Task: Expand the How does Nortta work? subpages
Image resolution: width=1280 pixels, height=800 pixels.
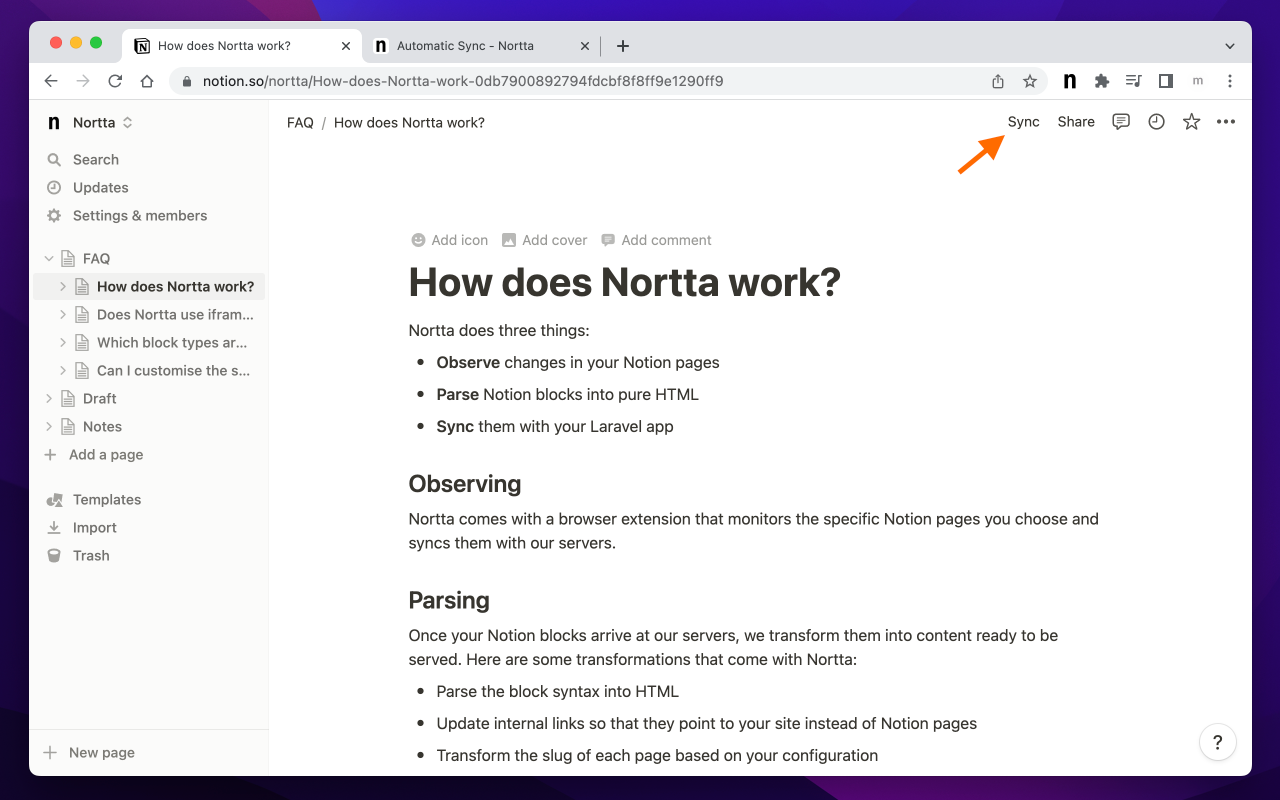Action: pyautogui.click(x=62, y=287)
